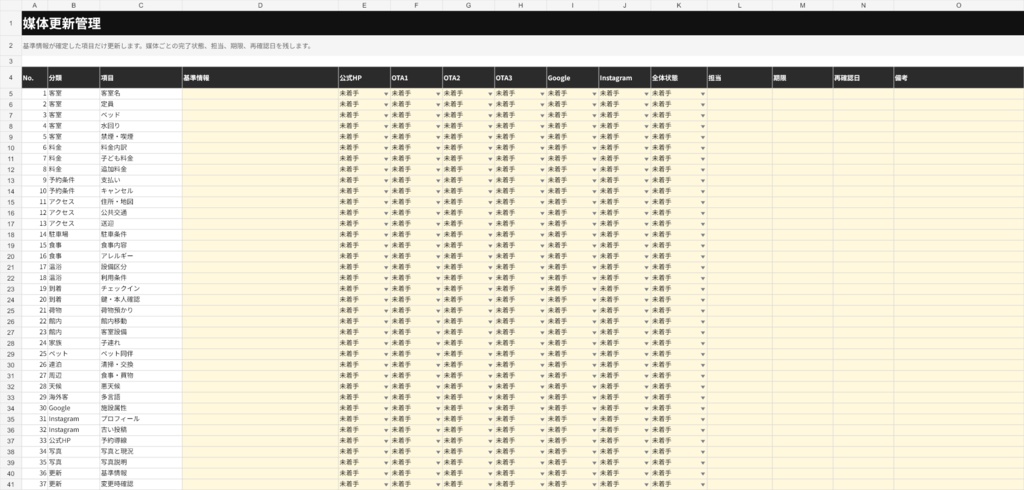The width and height of the screenshot is (1024, 490).
Task: Click the 基準情報 input cell for 客室名 row
Action: coord(260,93)
